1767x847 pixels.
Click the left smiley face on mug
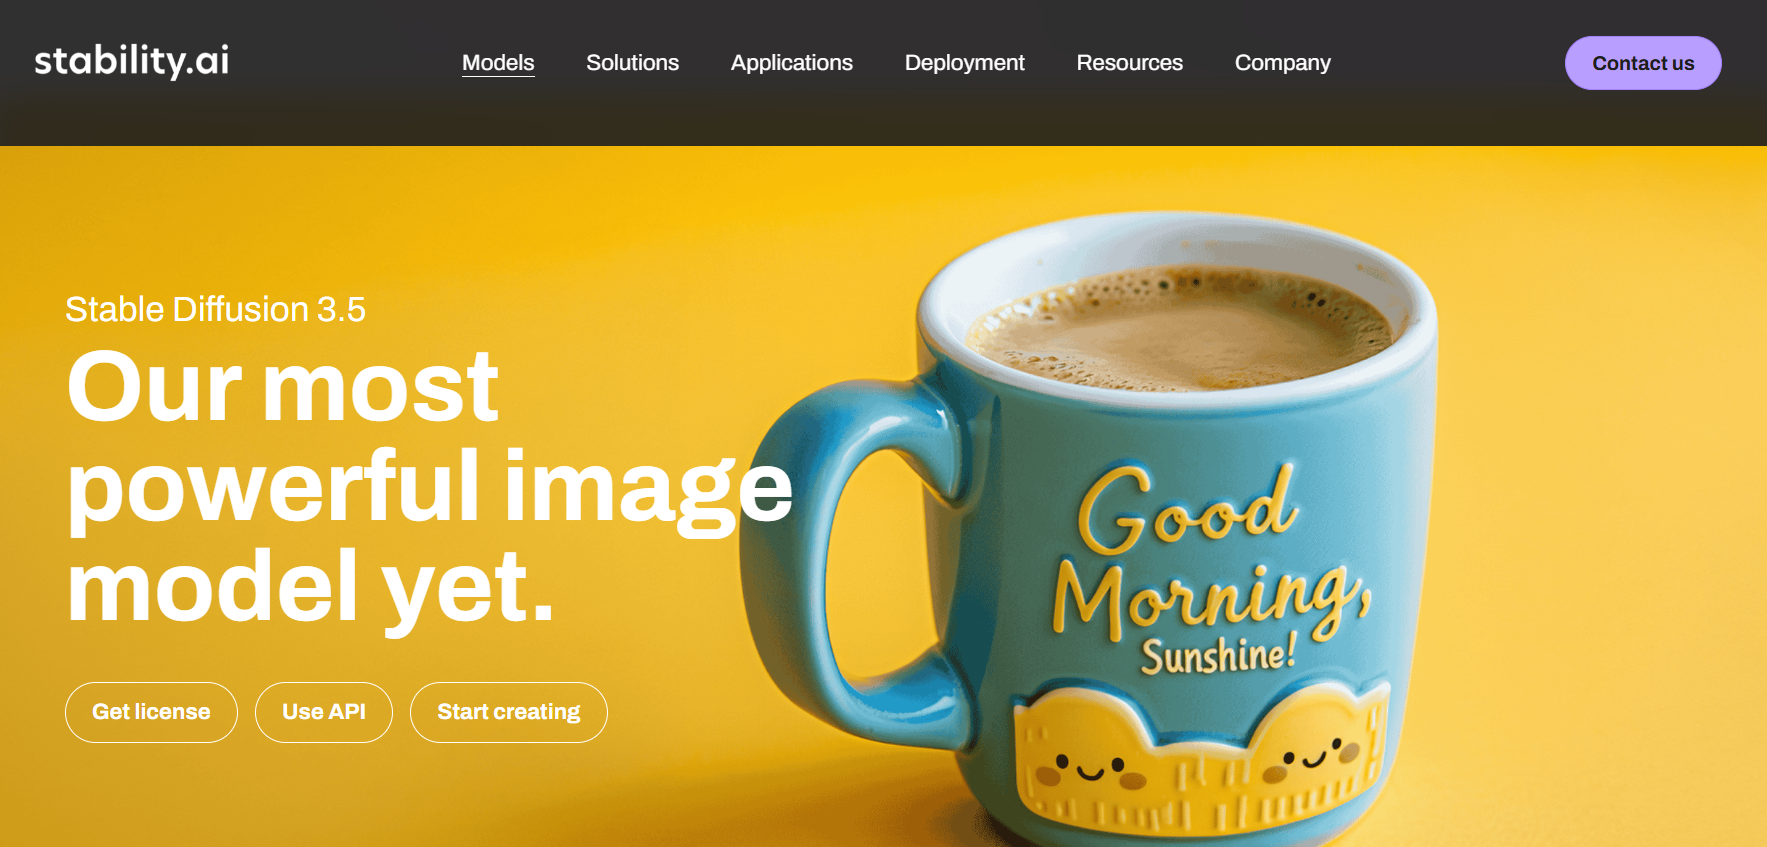coord(1090,768)
